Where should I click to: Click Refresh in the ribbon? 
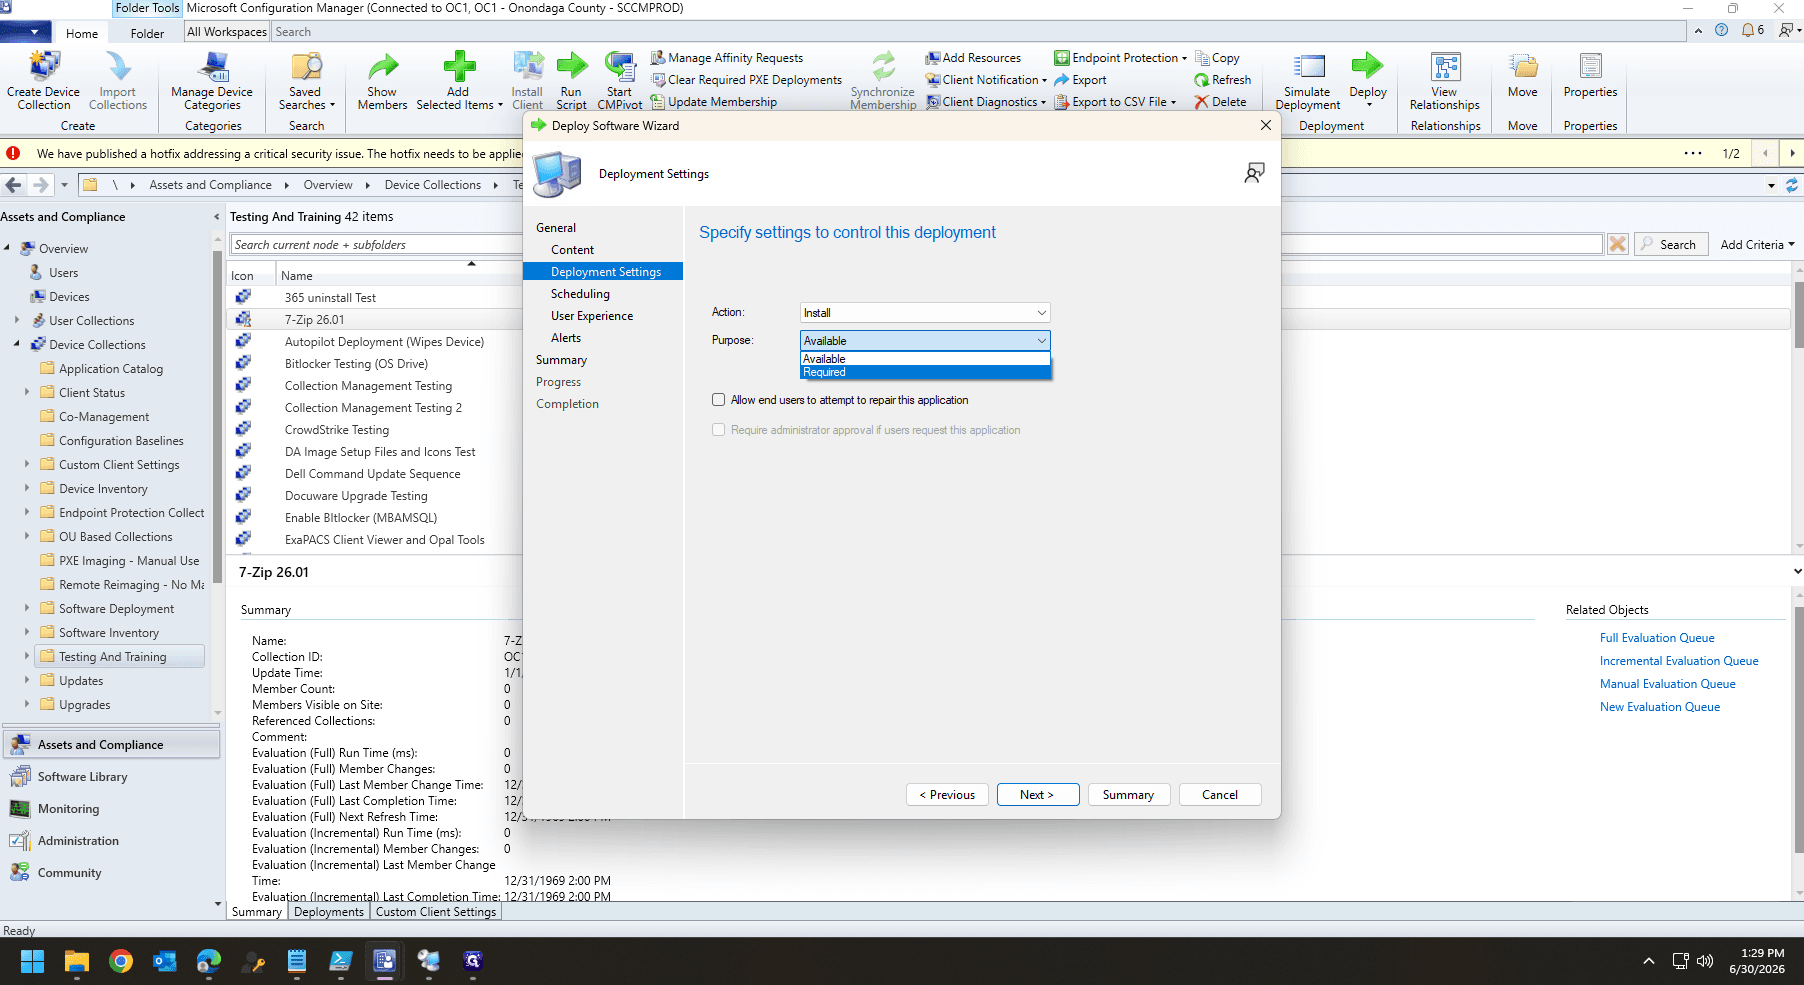point(1222,80)
